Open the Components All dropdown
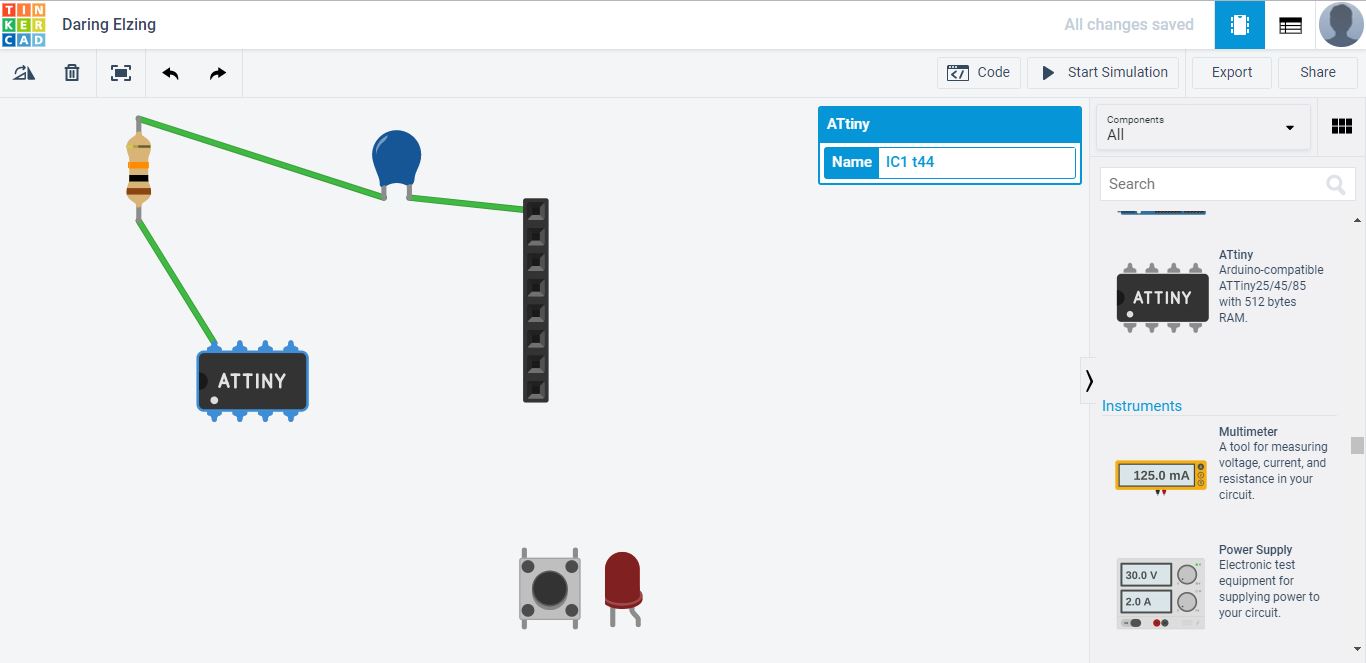 pos(1203,127)
